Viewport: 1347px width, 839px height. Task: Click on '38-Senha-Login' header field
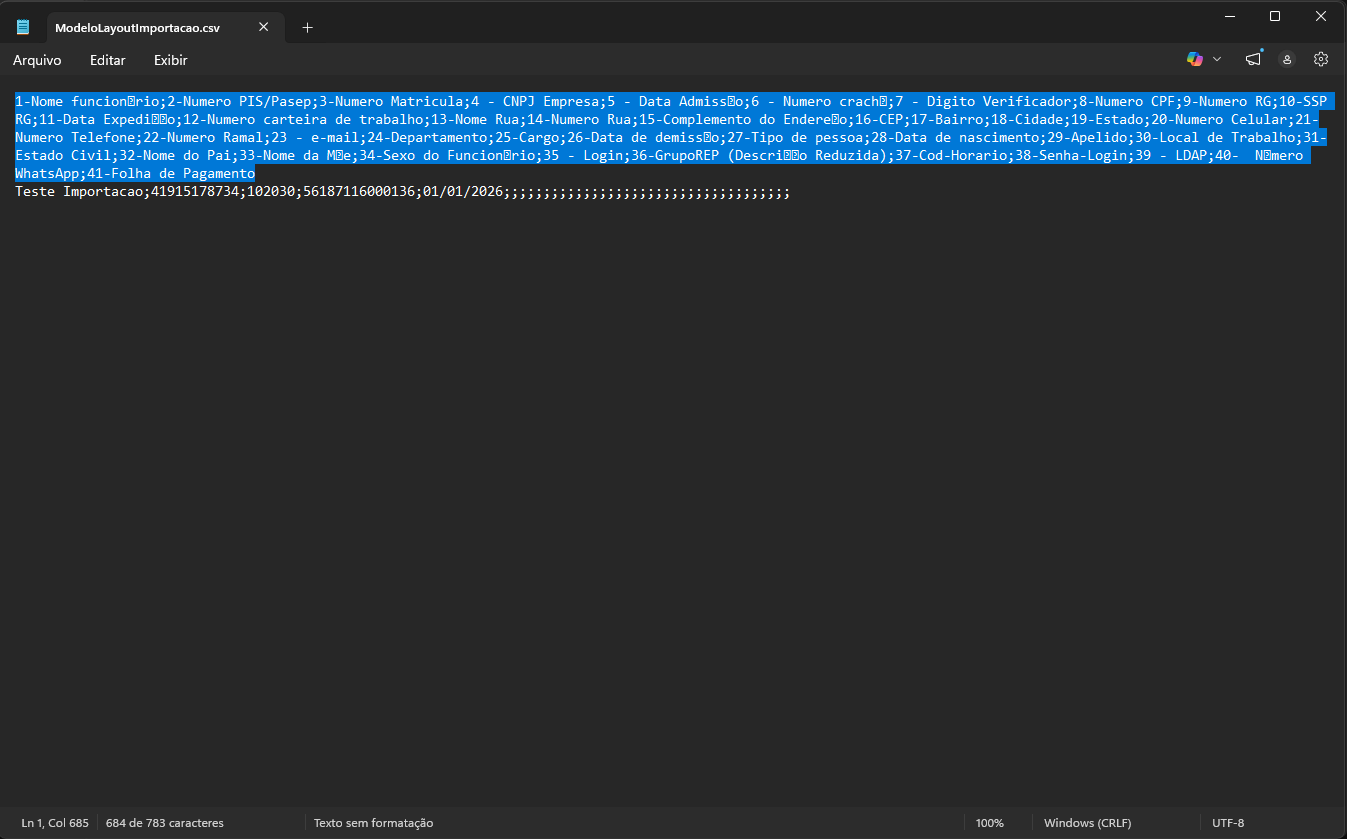point(1071,155)
